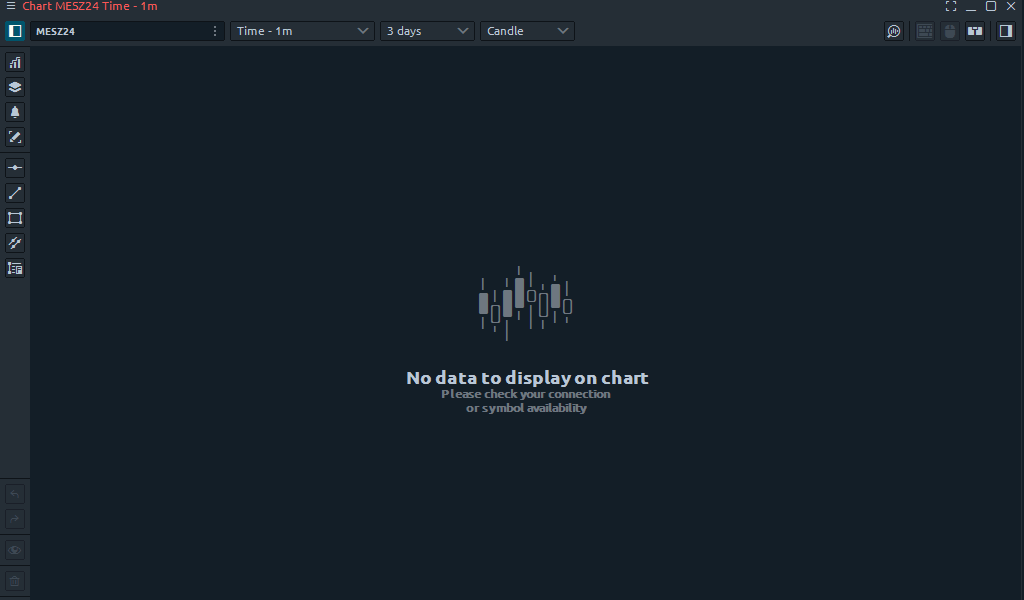Toggle the right sidebar panel button

click(1006, 31)
